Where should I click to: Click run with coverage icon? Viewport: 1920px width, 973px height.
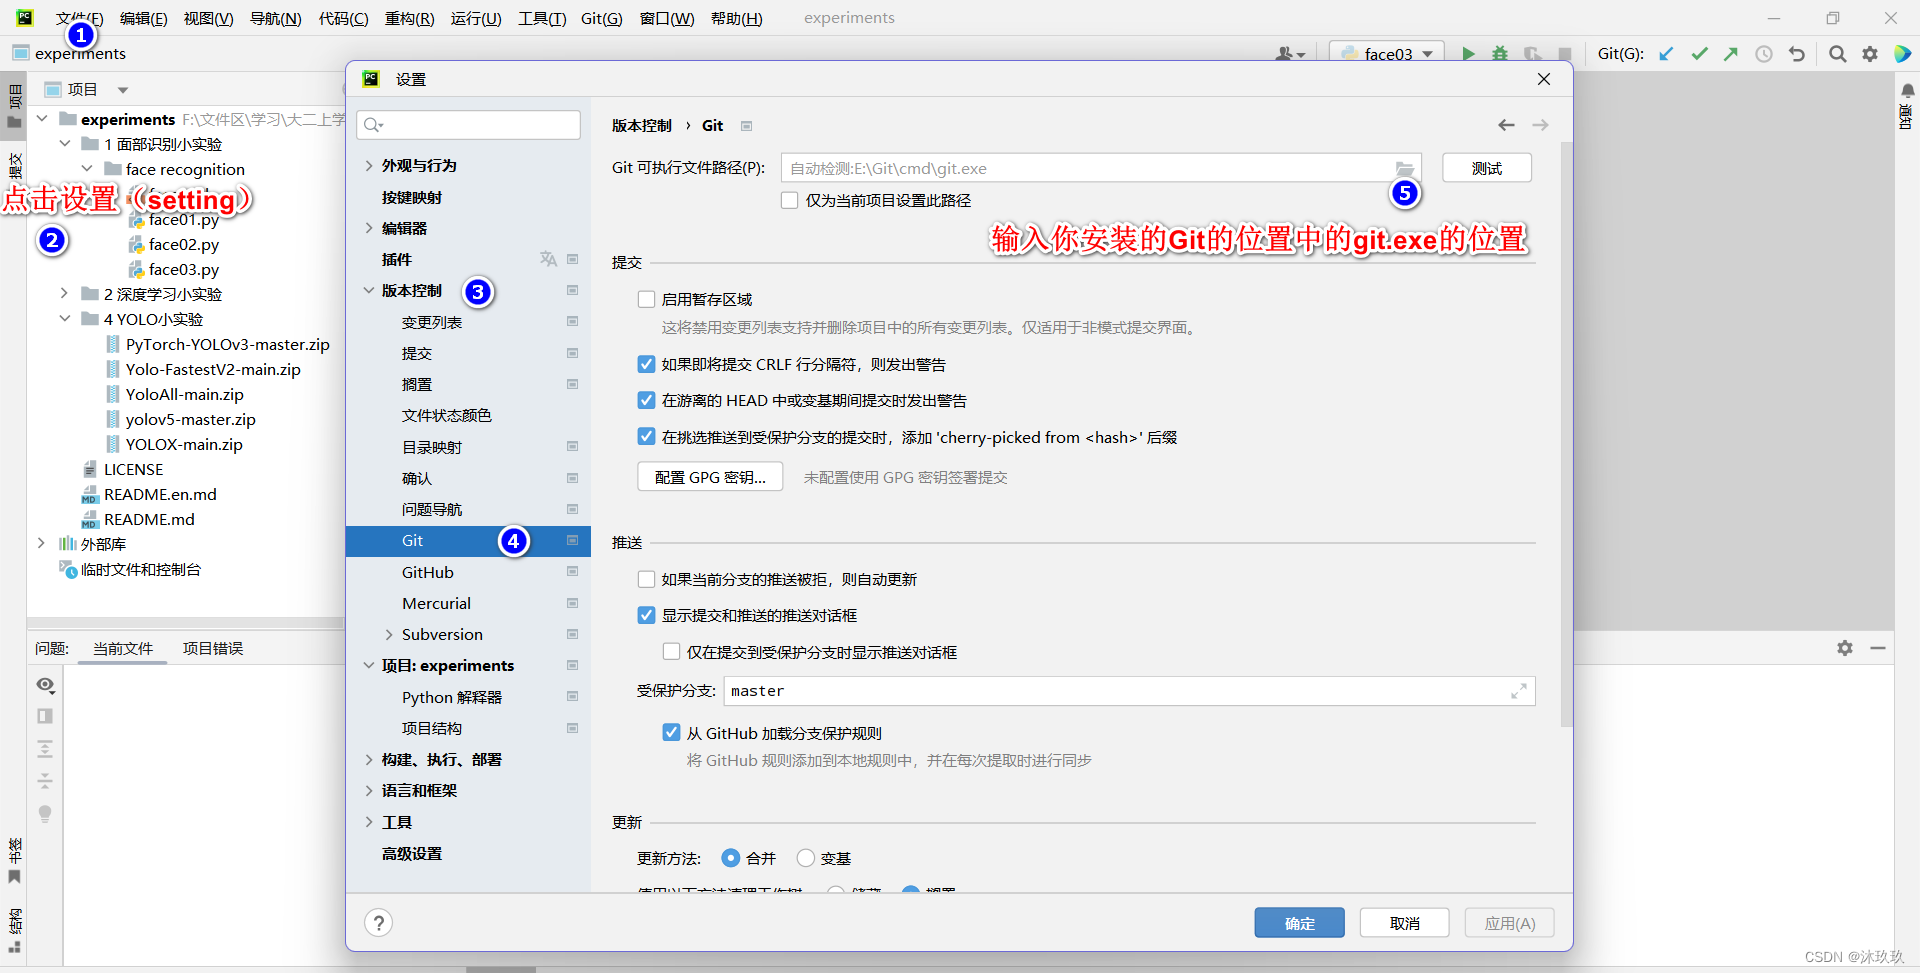pyautogui.click(x=1532, y=54)
